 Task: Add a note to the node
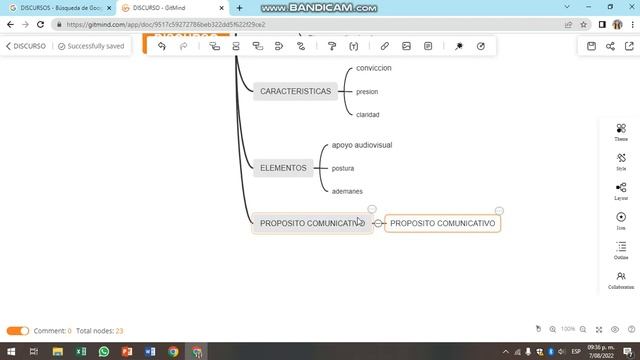[428, 46]
